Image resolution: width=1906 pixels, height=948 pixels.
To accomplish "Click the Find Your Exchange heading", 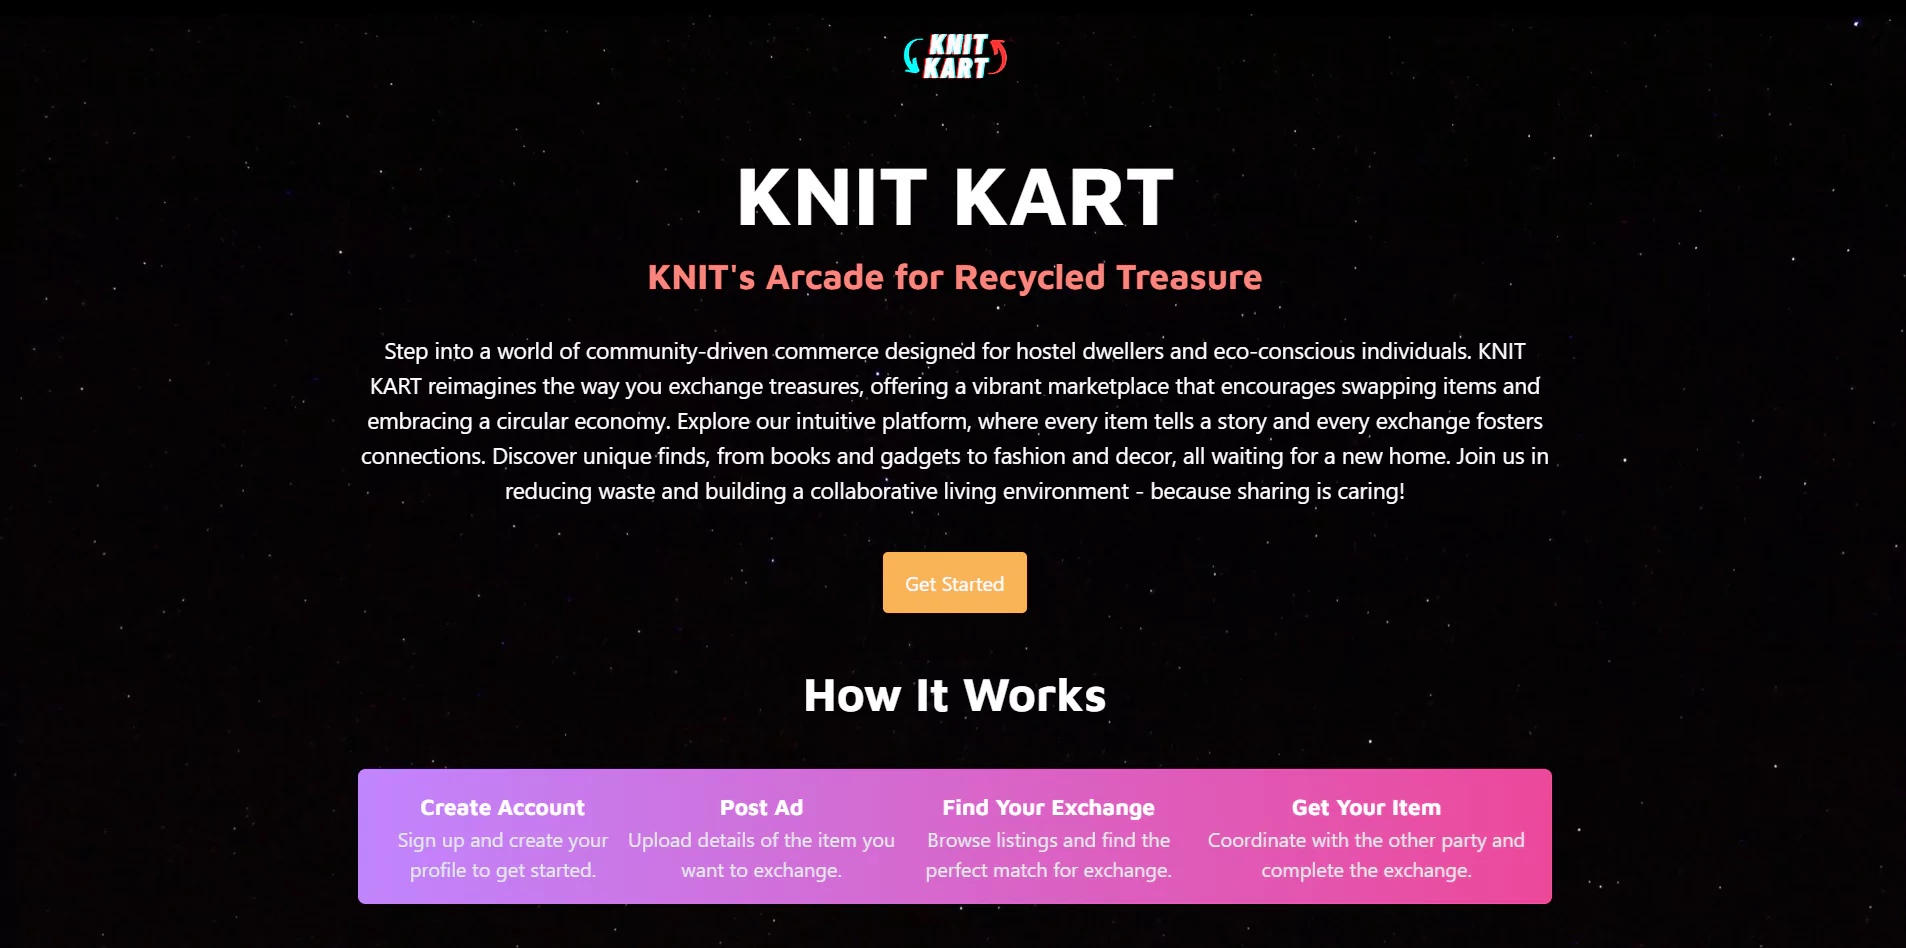I will (x=1048, y=806).
